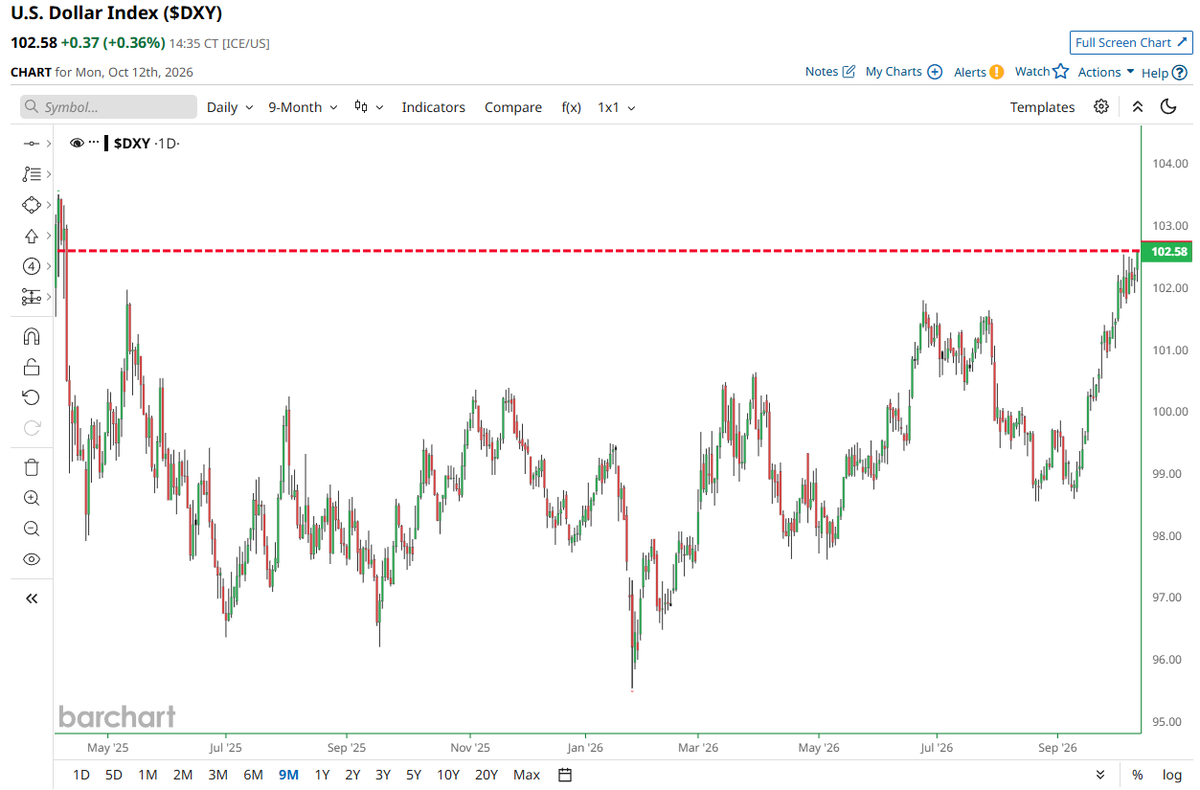The width and height of the screenshot is (1200, 790).
Task: Select the 5Y range
Action: coord(413,775)
